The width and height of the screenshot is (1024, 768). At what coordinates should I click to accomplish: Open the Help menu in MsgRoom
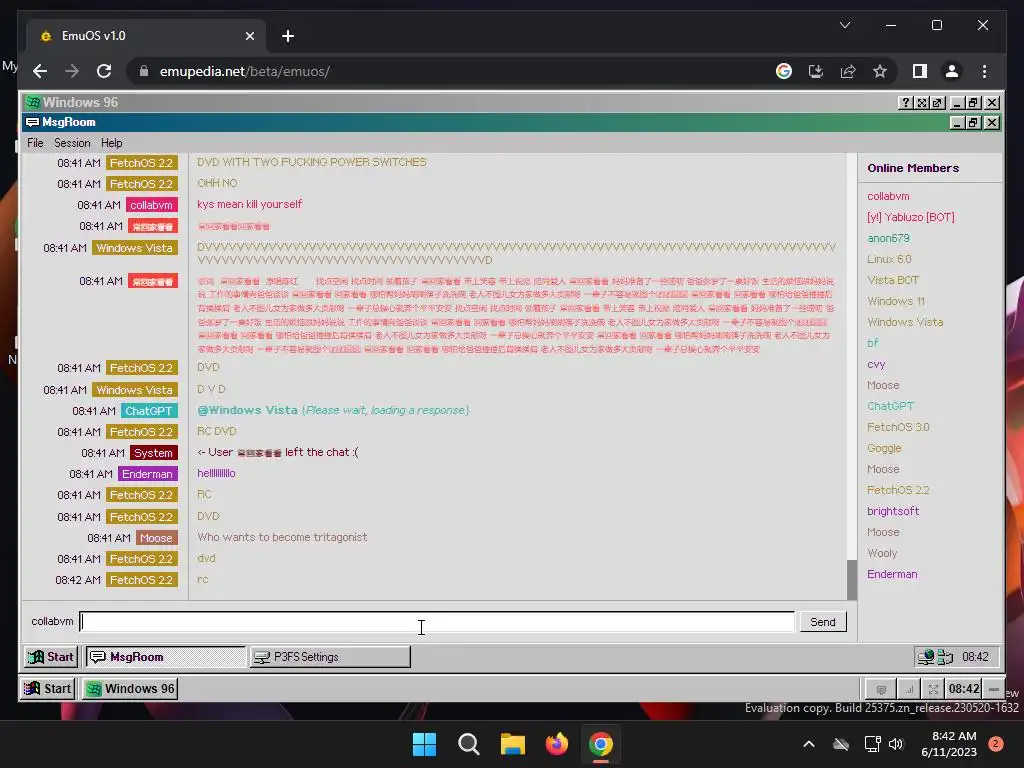112,143
